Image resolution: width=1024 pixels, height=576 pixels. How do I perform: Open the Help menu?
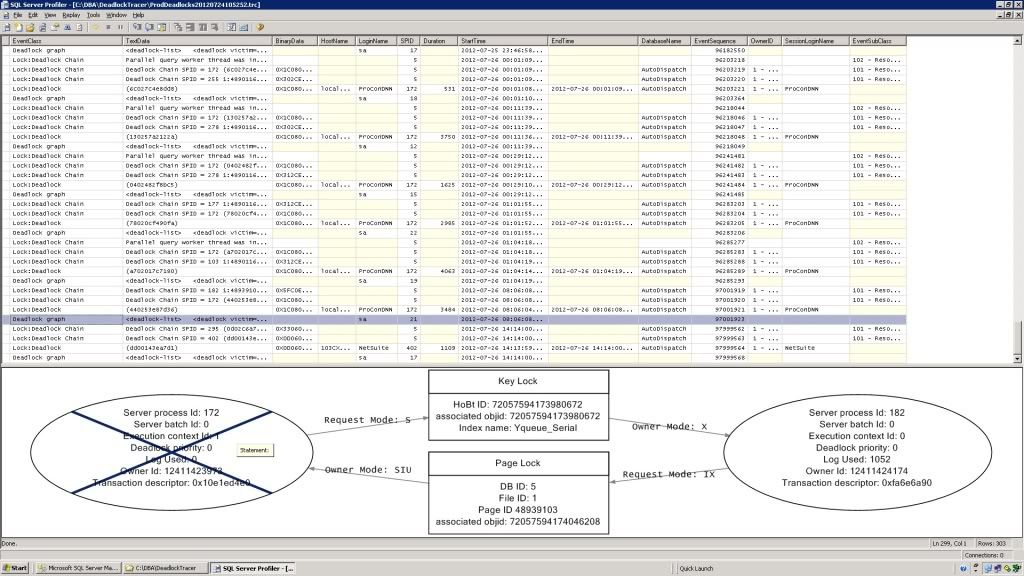tap(138, 15)
